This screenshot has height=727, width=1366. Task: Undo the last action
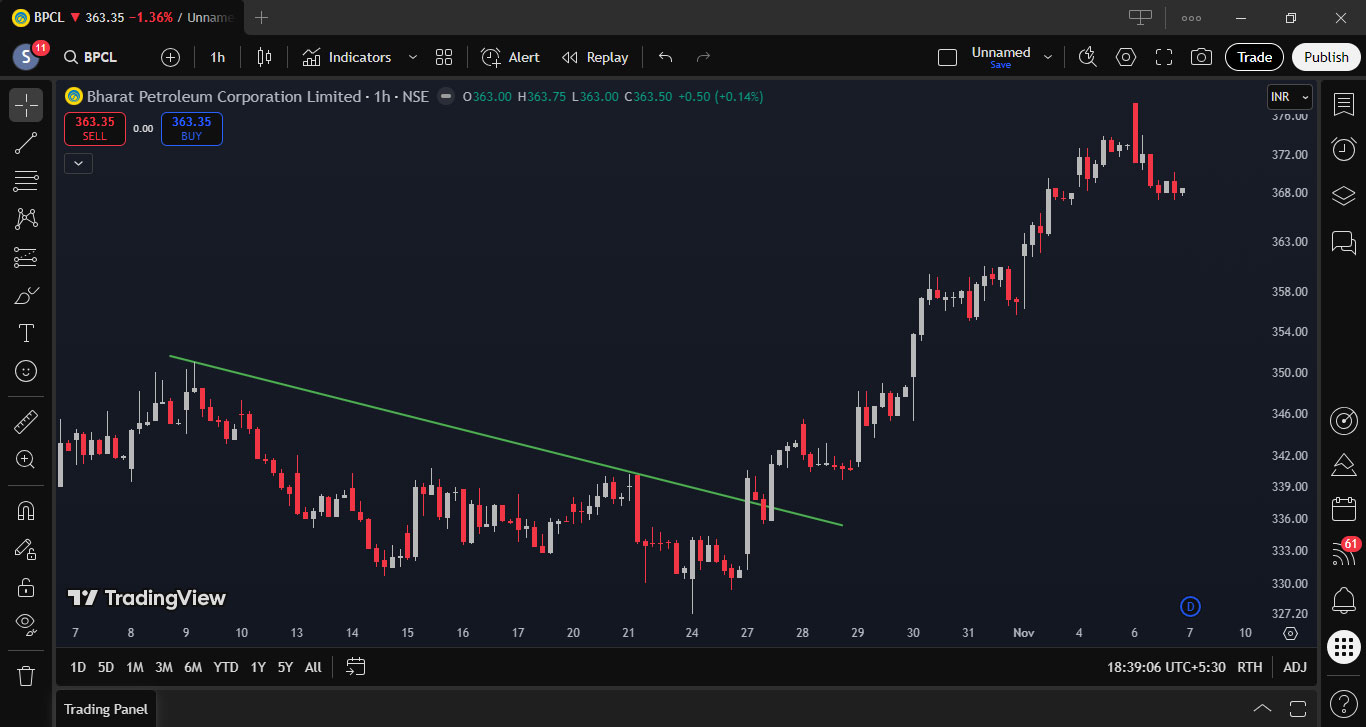666,57
